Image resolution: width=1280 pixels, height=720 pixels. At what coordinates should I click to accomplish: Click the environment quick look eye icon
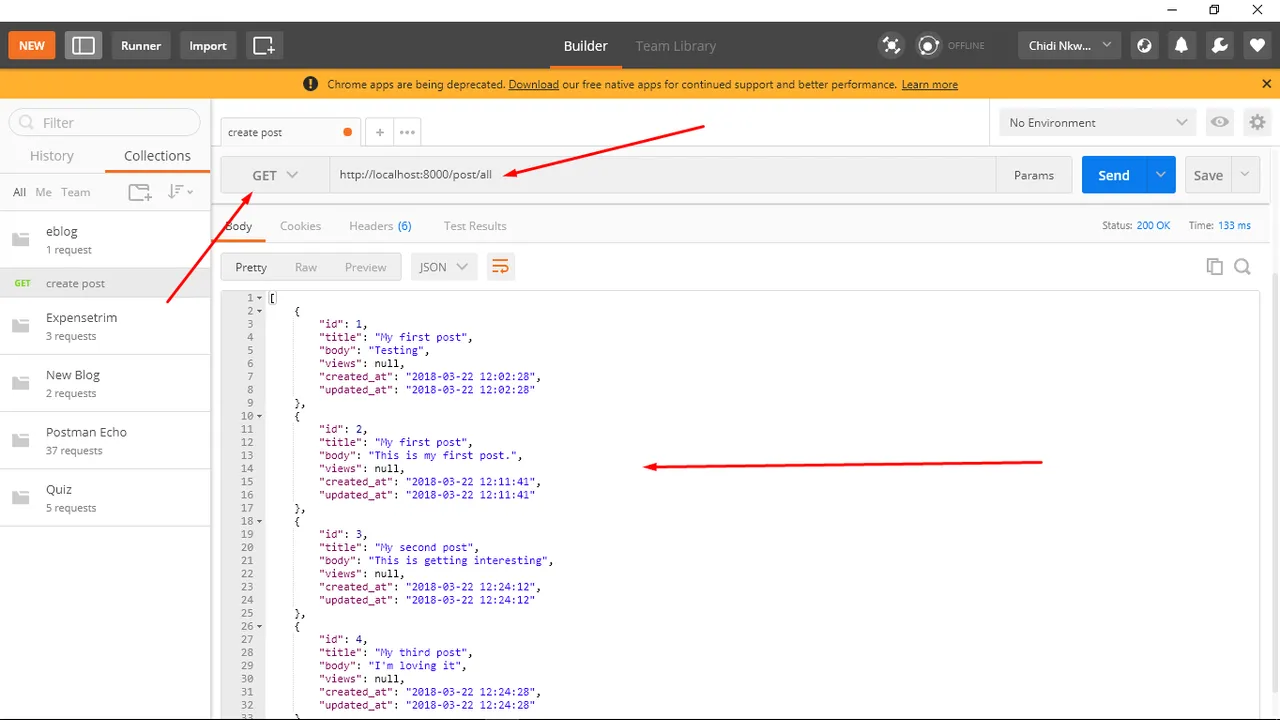coord(1220,123)
